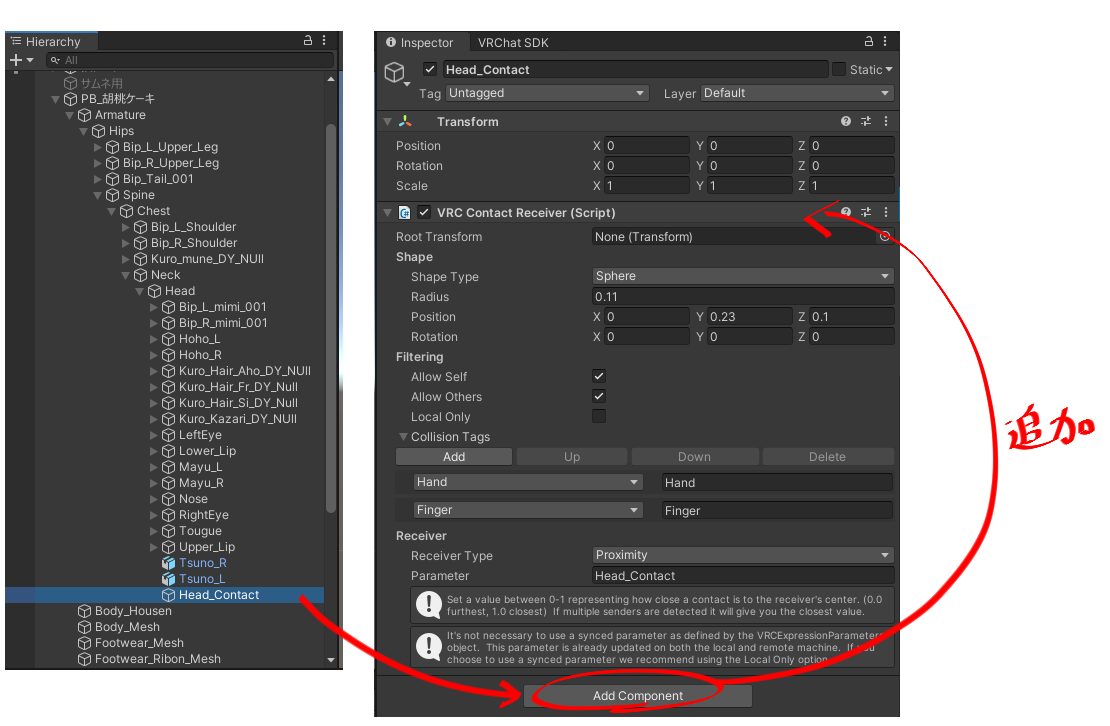Viewport: 1110px width, 726px height.
Task: Toggle the Static checkbox
Action: [x=838, y=69]
